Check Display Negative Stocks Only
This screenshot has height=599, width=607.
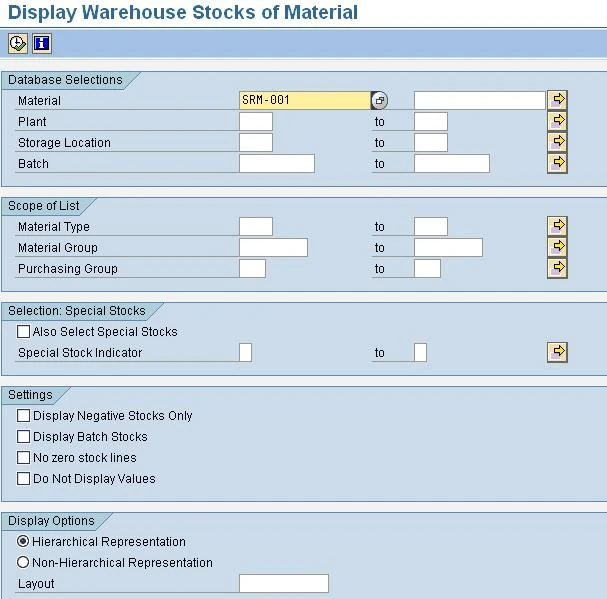point(24,416)
